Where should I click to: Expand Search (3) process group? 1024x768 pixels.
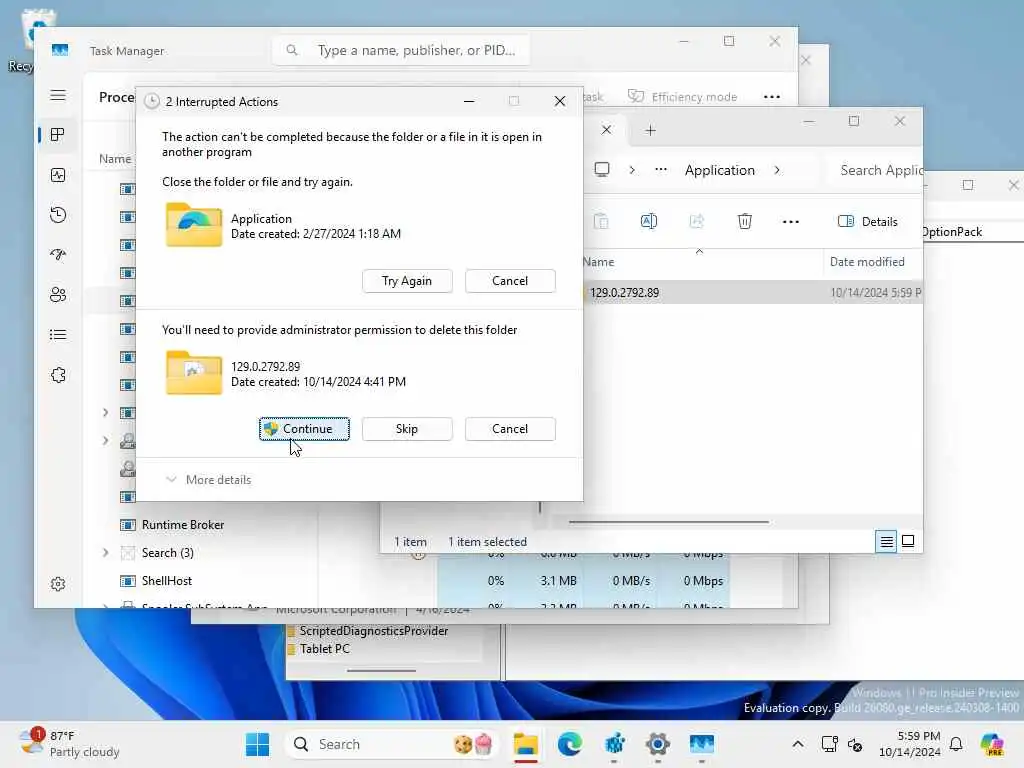pyautogui.click(x=106, y=553)
